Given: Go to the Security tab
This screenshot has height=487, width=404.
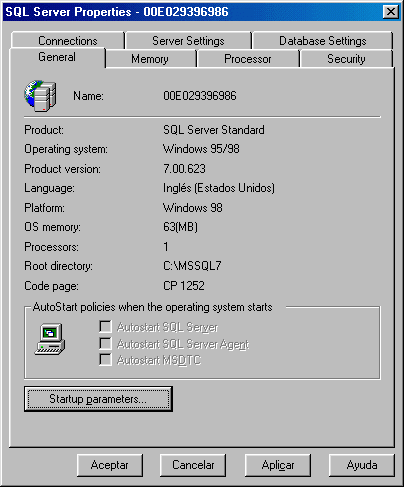Looking at the screenshot, I should (x=346, y=59).
